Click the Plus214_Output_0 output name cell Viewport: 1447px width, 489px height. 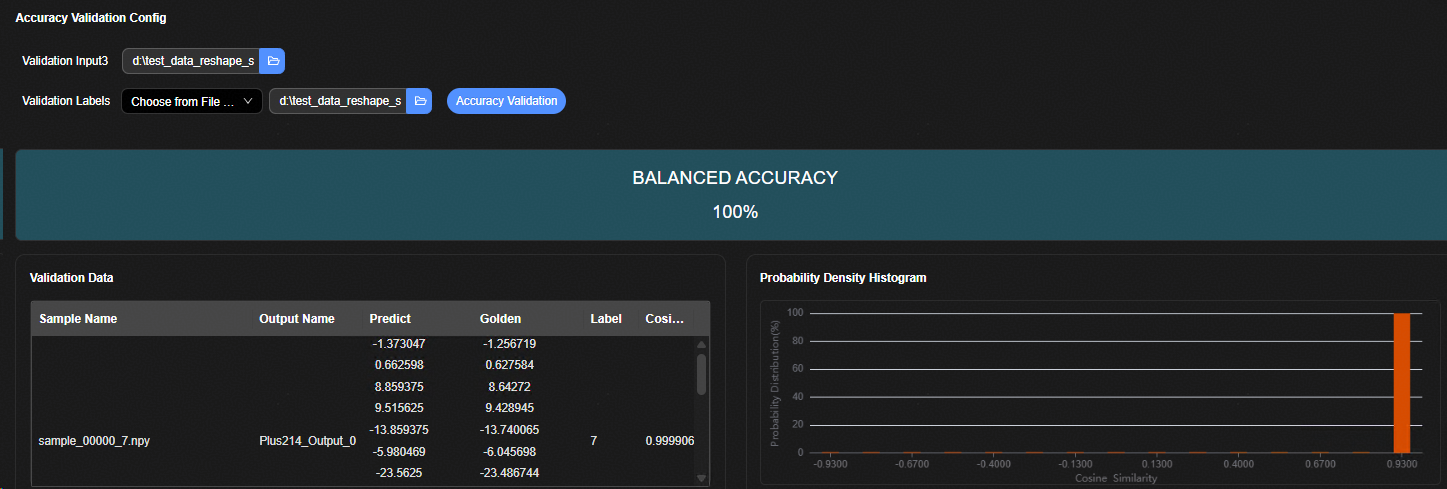[x=307, y=440]
